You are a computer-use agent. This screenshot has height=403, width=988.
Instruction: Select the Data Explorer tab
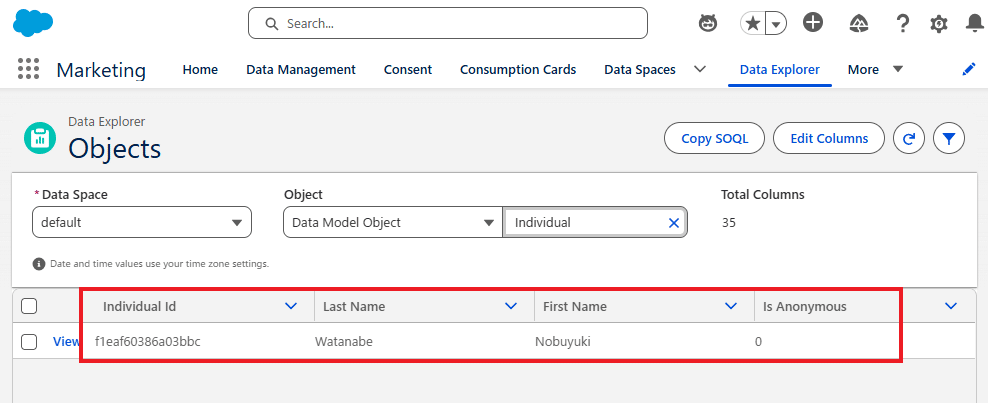point(779,69)
